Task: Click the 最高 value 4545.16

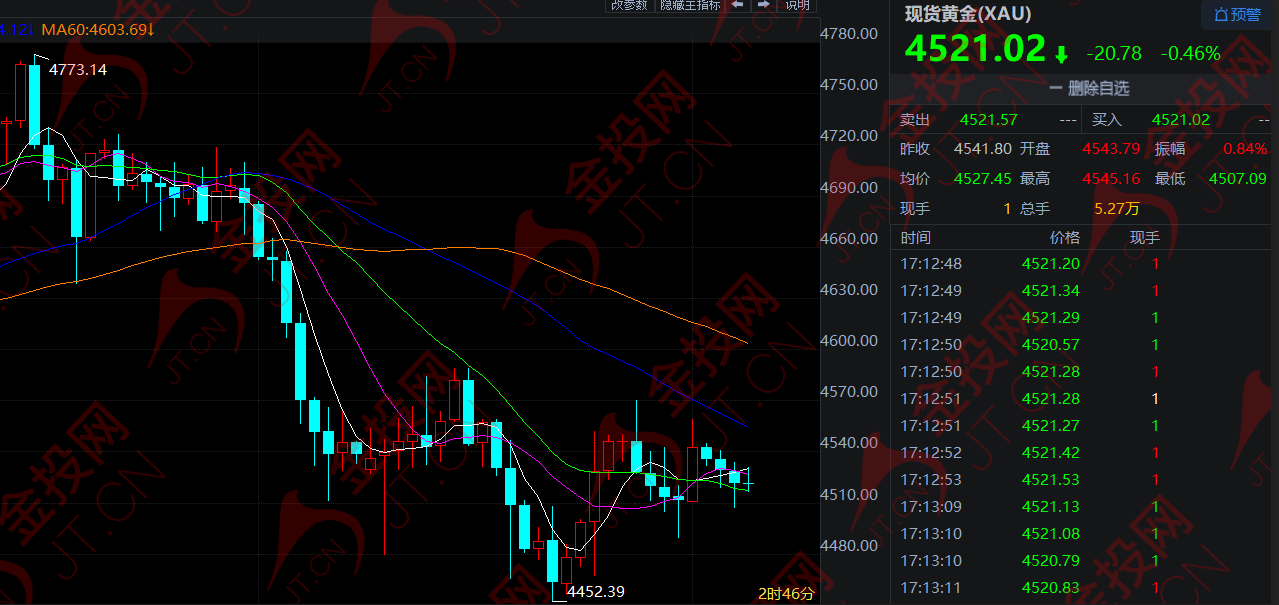Action: coord(1111,178)
